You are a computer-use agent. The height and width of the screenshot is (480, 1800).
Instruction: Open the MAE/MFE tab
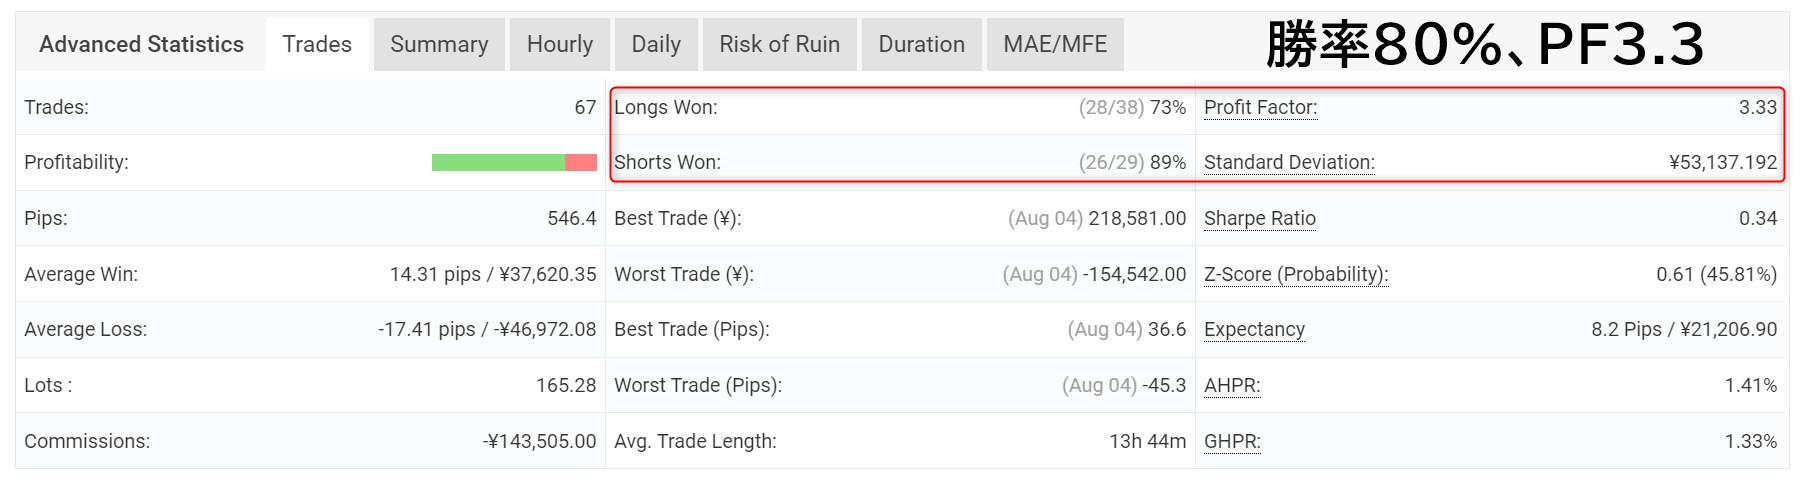1055,44
